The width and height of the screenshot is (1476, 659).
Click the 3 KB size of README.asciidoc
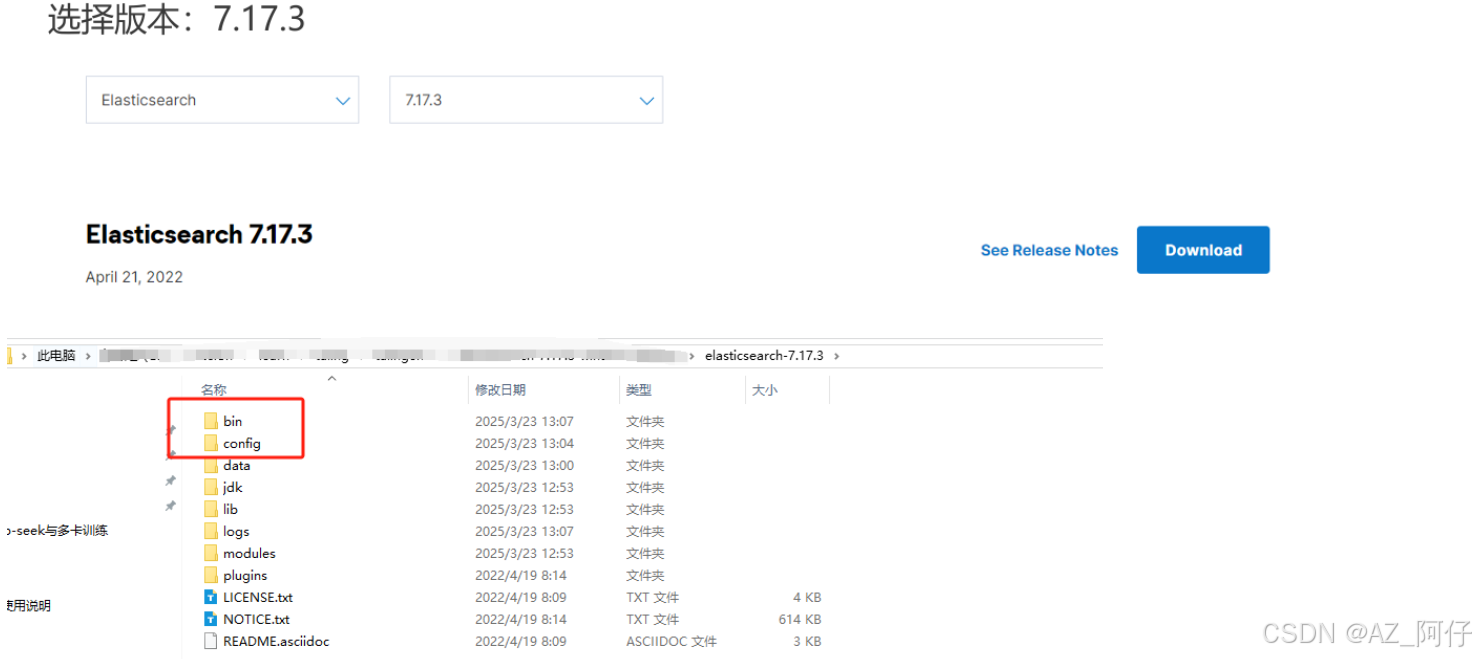pos(807,641)
